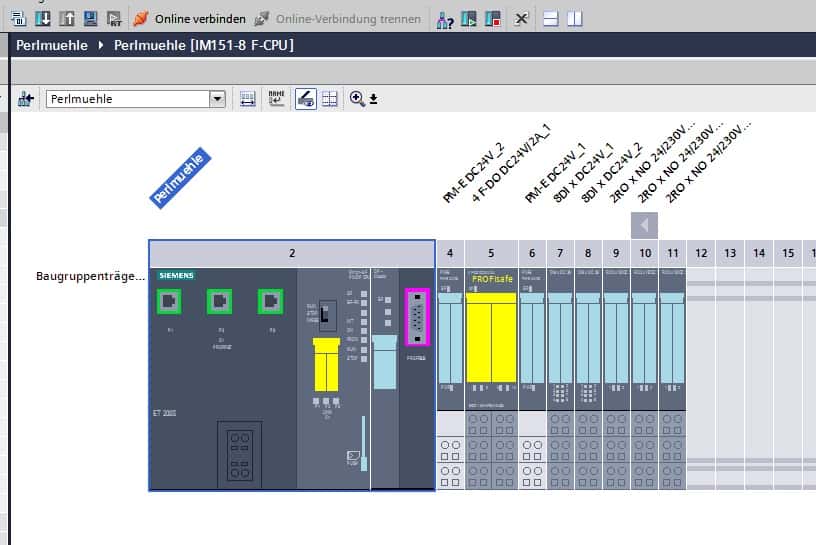
Task: Select slot 9 header
Action: [616, 254]
